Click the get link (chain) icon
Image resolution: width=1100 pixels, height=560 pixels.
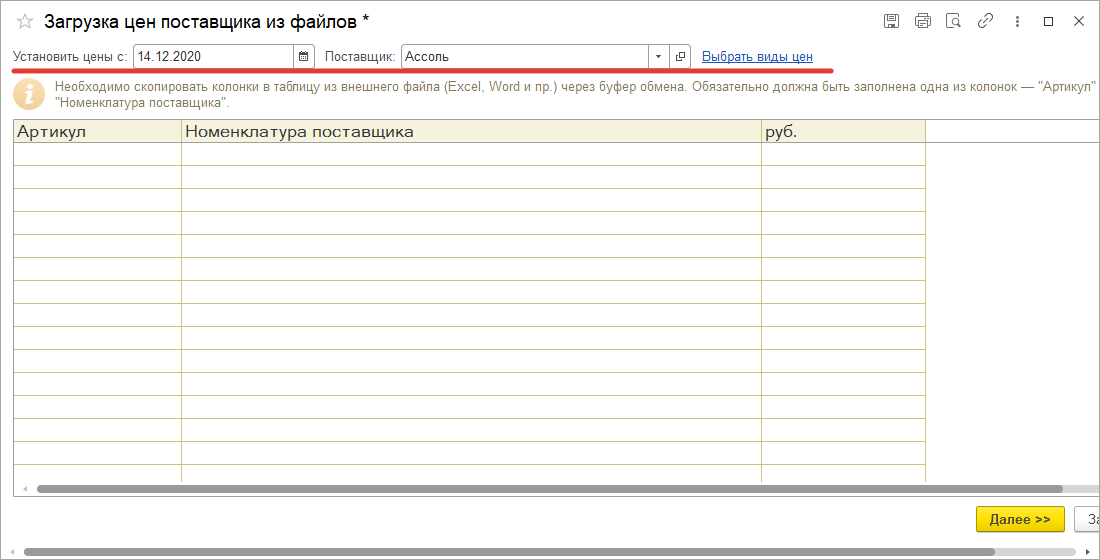pyautogui.click(x=985, y=21)
